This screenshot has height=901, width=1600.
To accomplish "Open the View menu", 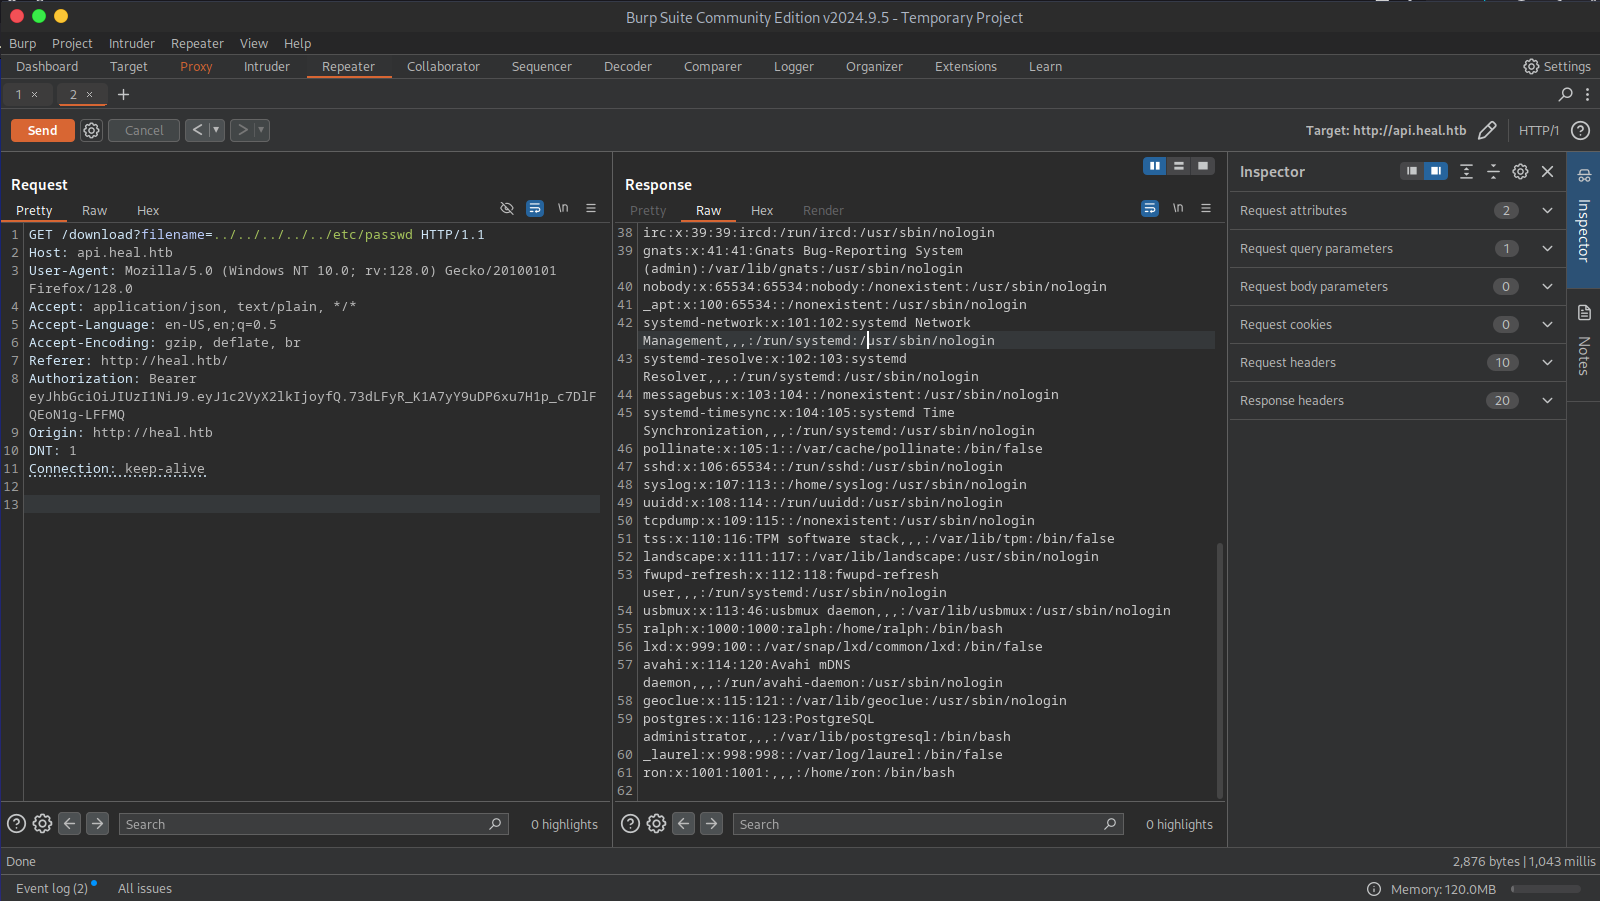I will 254,43.
